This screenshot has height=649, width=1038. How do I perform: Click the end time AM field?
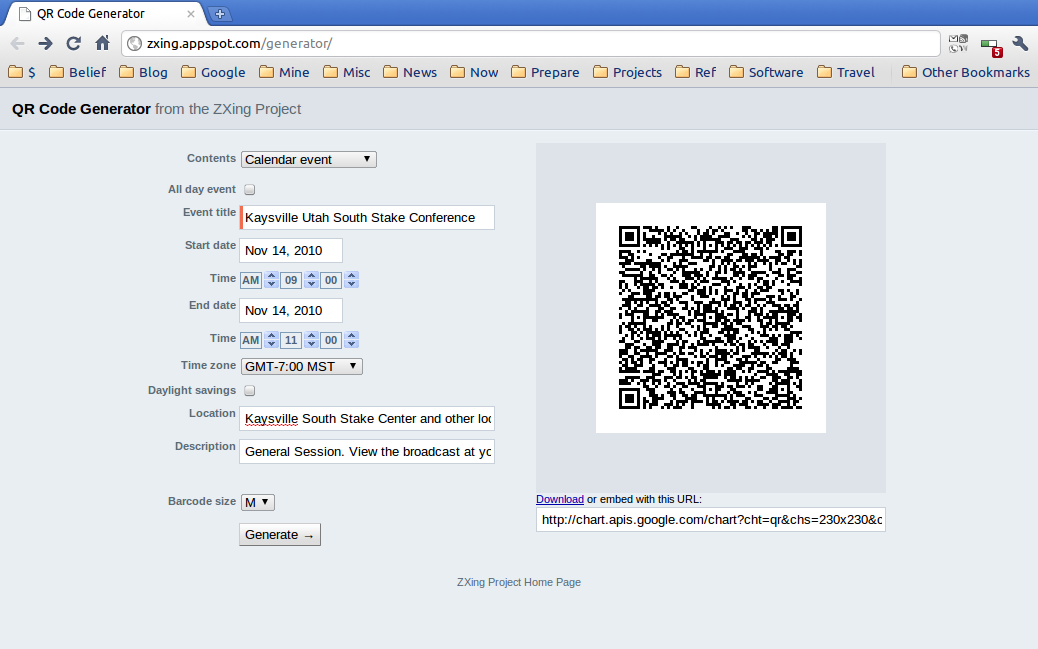click(251, 340)
